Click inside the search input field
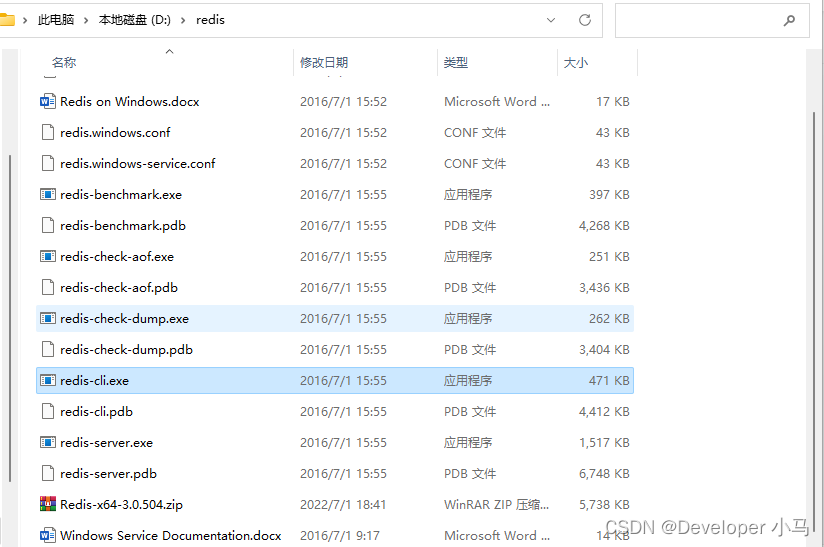824x547 pixels. pos(712,20)
